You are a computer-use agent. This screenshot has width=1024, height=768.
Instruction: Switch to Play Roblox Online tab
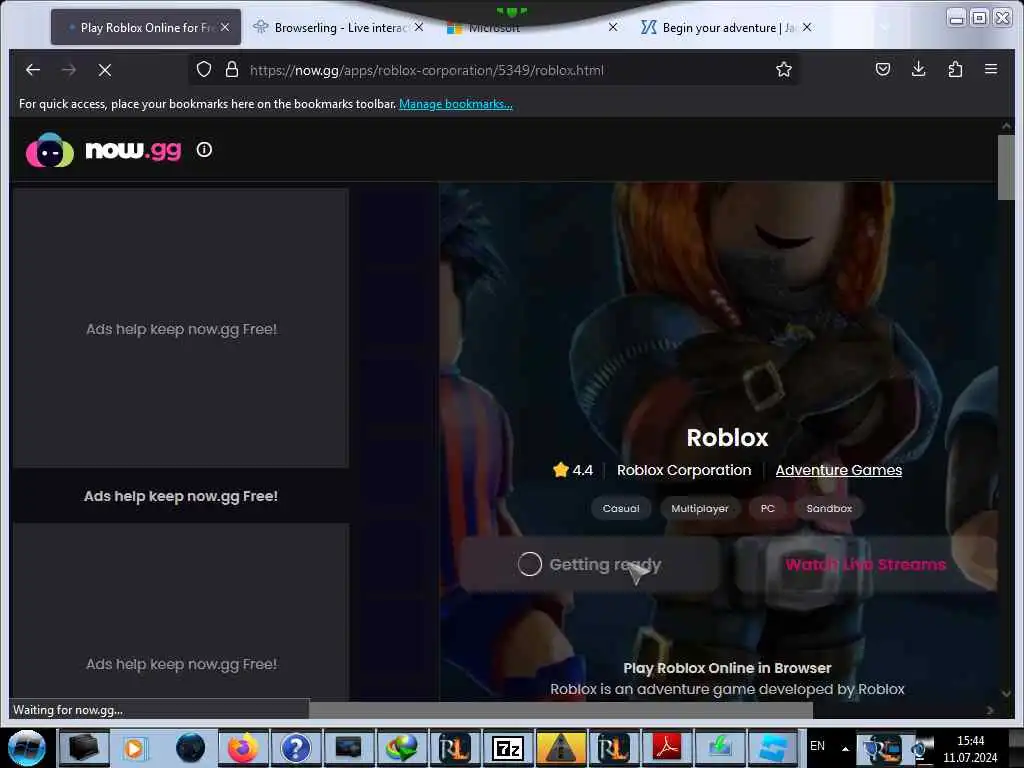(146, 27)
